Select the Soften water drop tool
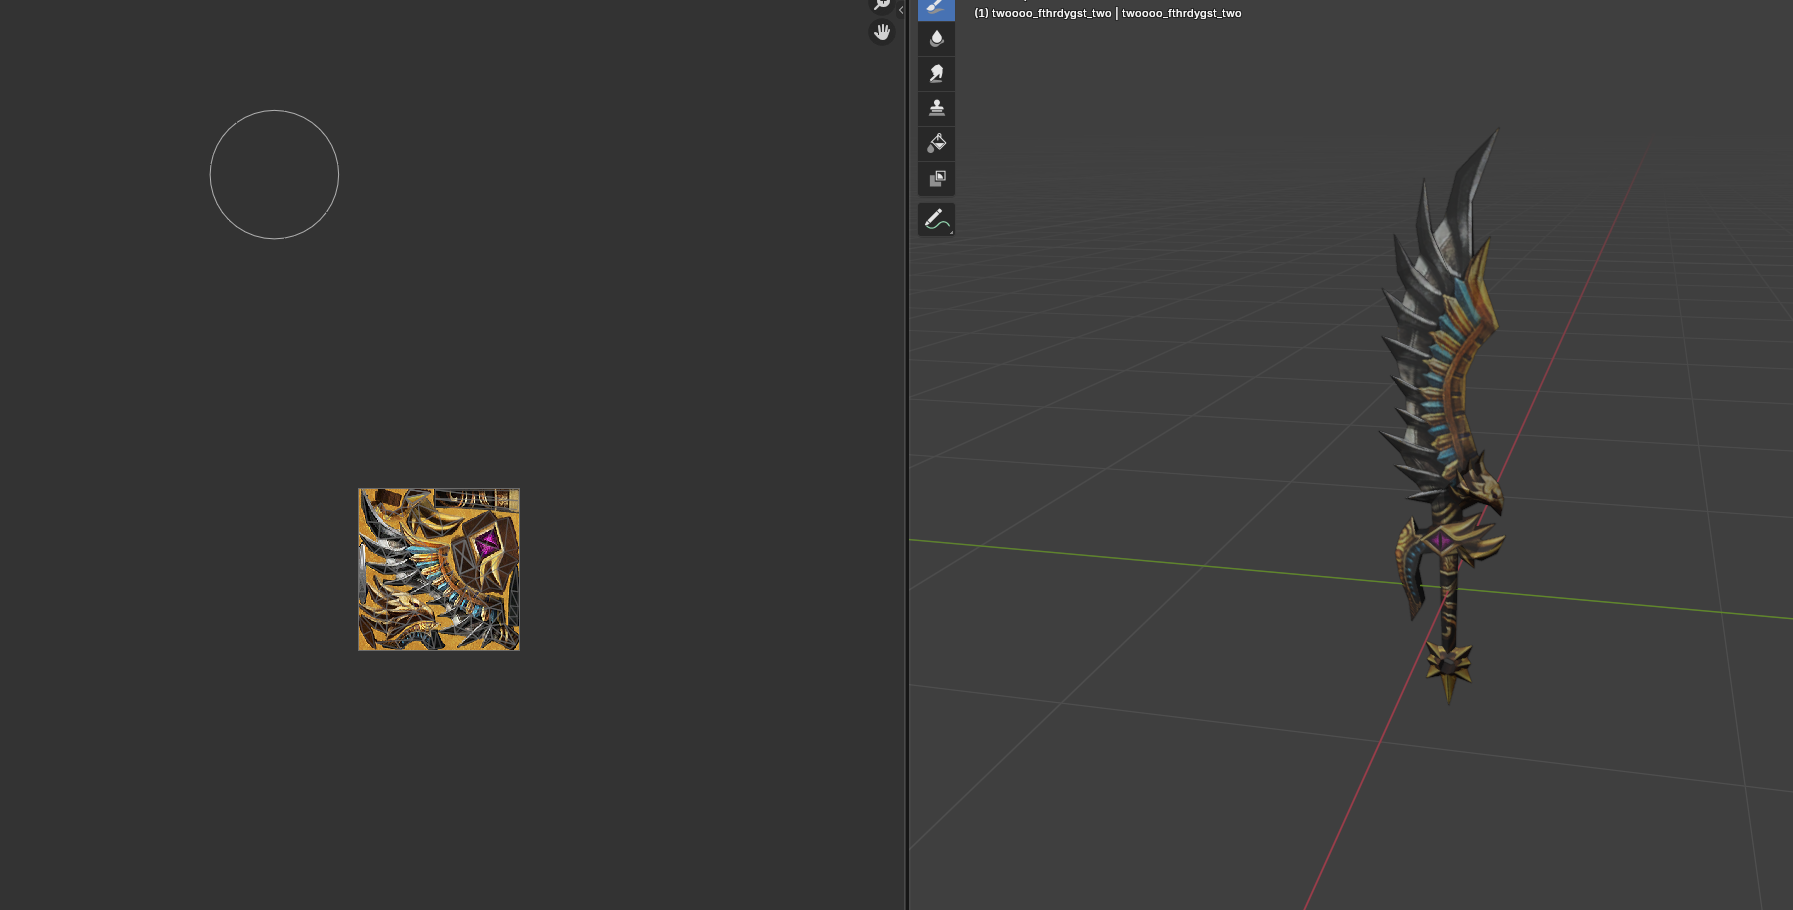 click(x=936, y=39)
